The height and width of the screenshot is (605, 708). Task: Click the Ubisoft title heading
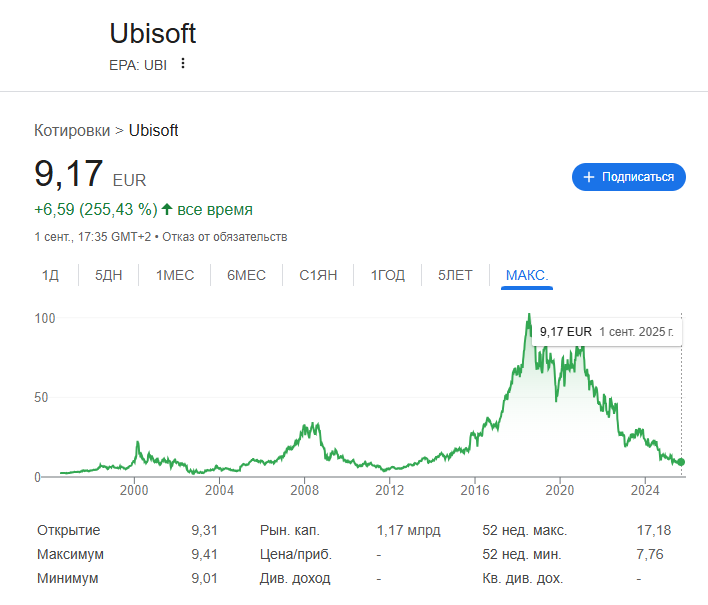pos(153,33)
